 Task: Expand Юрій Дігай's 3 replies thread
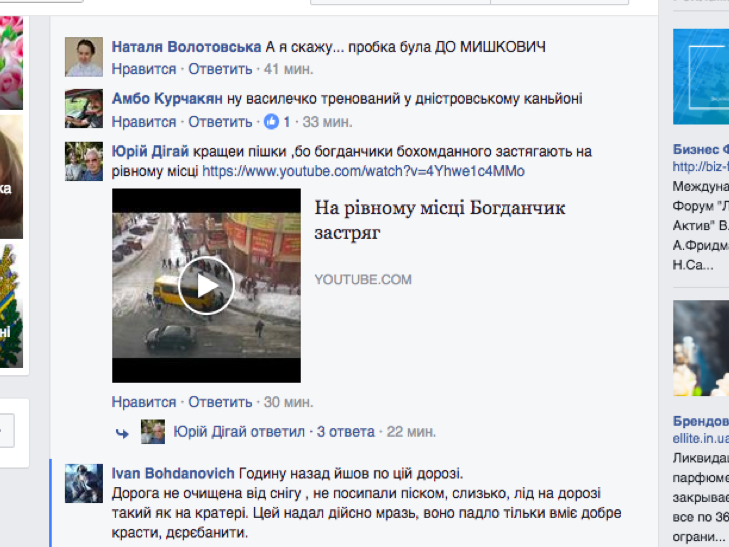coord(345,432)
